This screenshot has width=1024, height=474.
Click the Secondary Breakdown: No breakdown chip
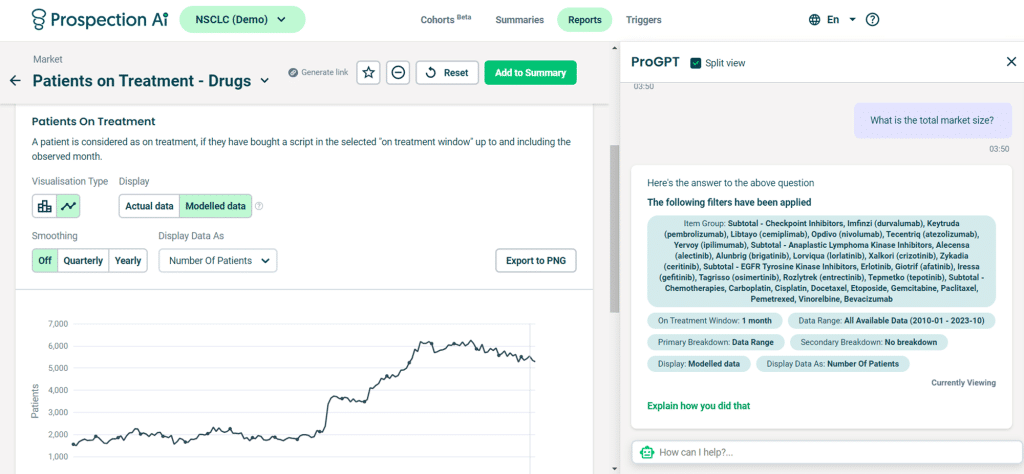point(869,342)
